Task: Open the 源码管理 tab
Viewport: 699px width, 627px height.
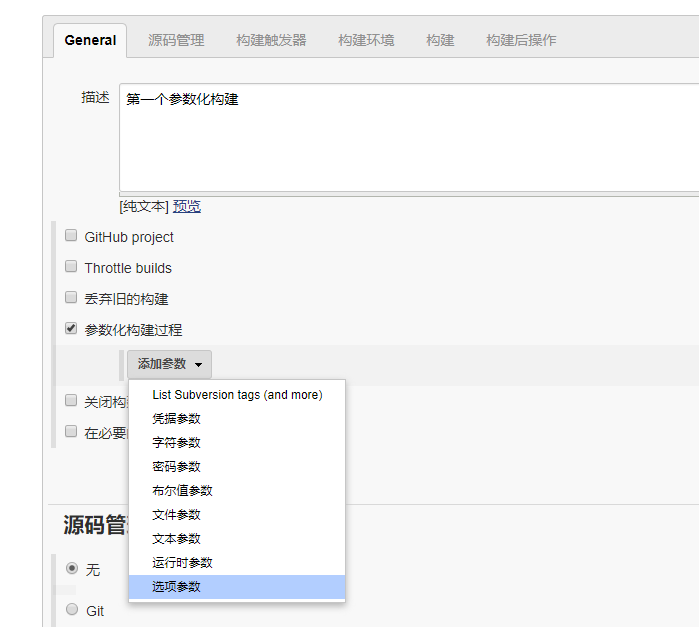Action: (x=176, y=41)
